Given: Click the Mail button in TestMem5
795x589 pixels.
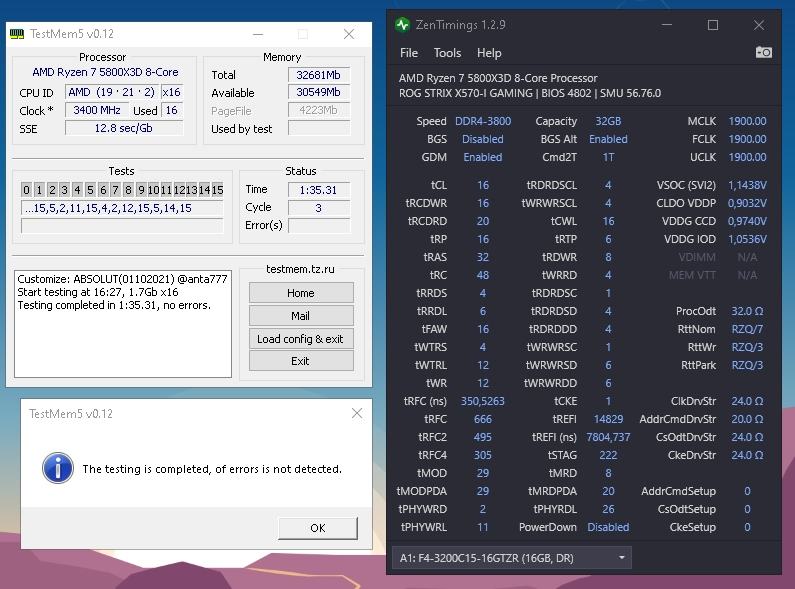Looking at the screenshot, I should tap(301, 316).
